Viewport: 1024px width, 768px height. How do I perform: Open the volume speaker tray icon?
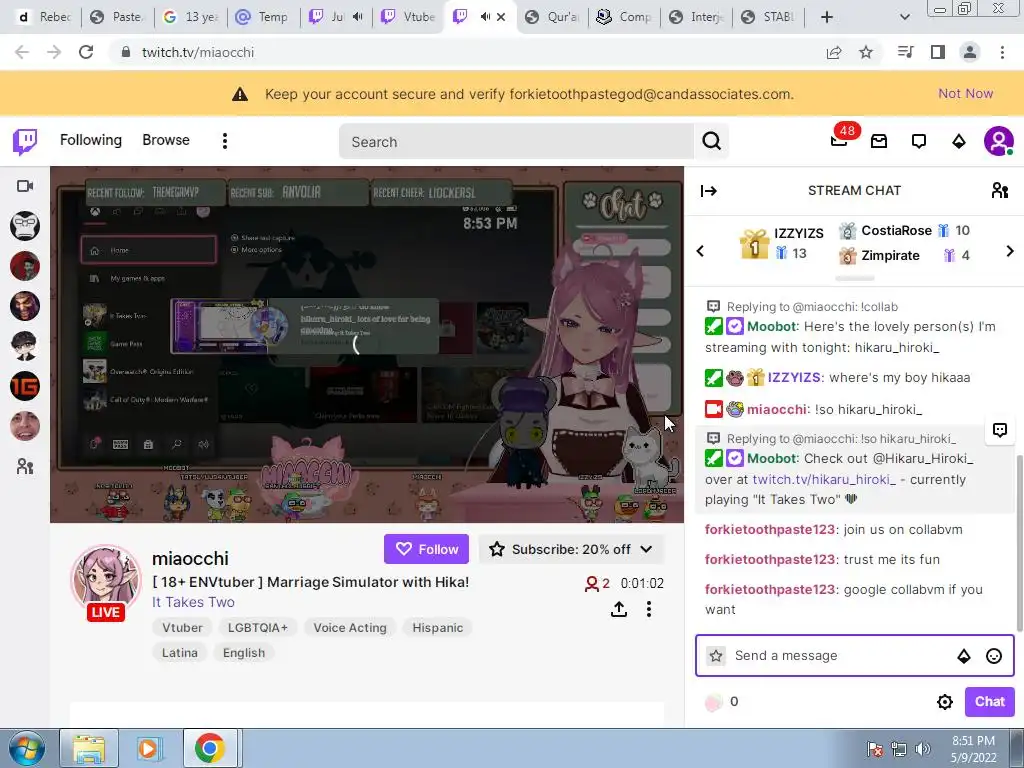point(923,748)
